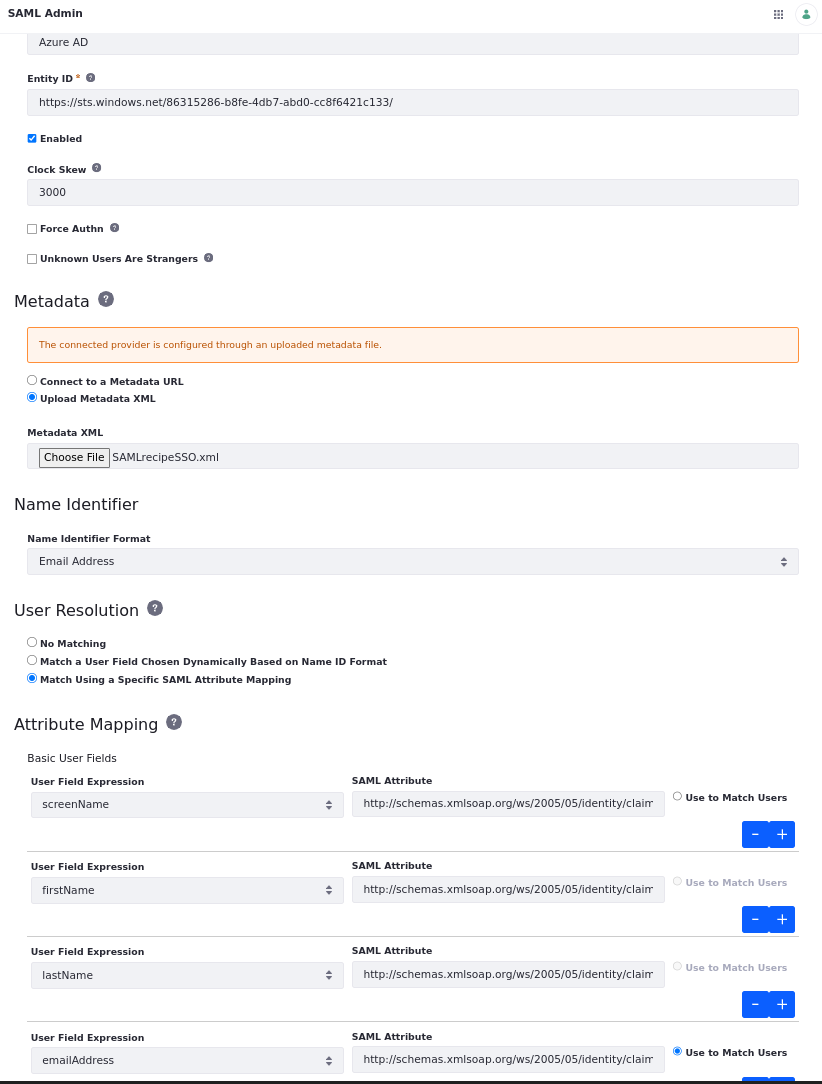This screenshot has height=1084, width=822.
Task: Click the Clock Skew help icon
Action: 96,168
